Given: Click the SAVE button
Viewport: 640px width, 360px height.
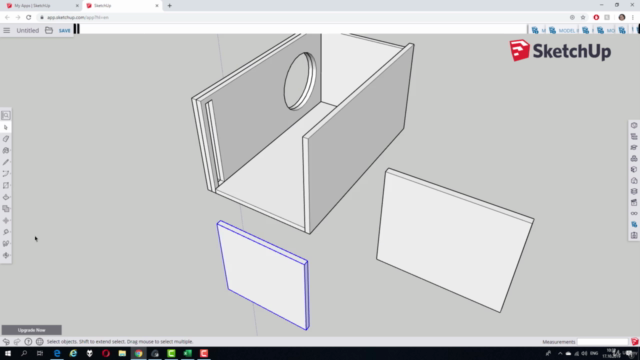Looking at the screenshot, I should coord(64,31).
